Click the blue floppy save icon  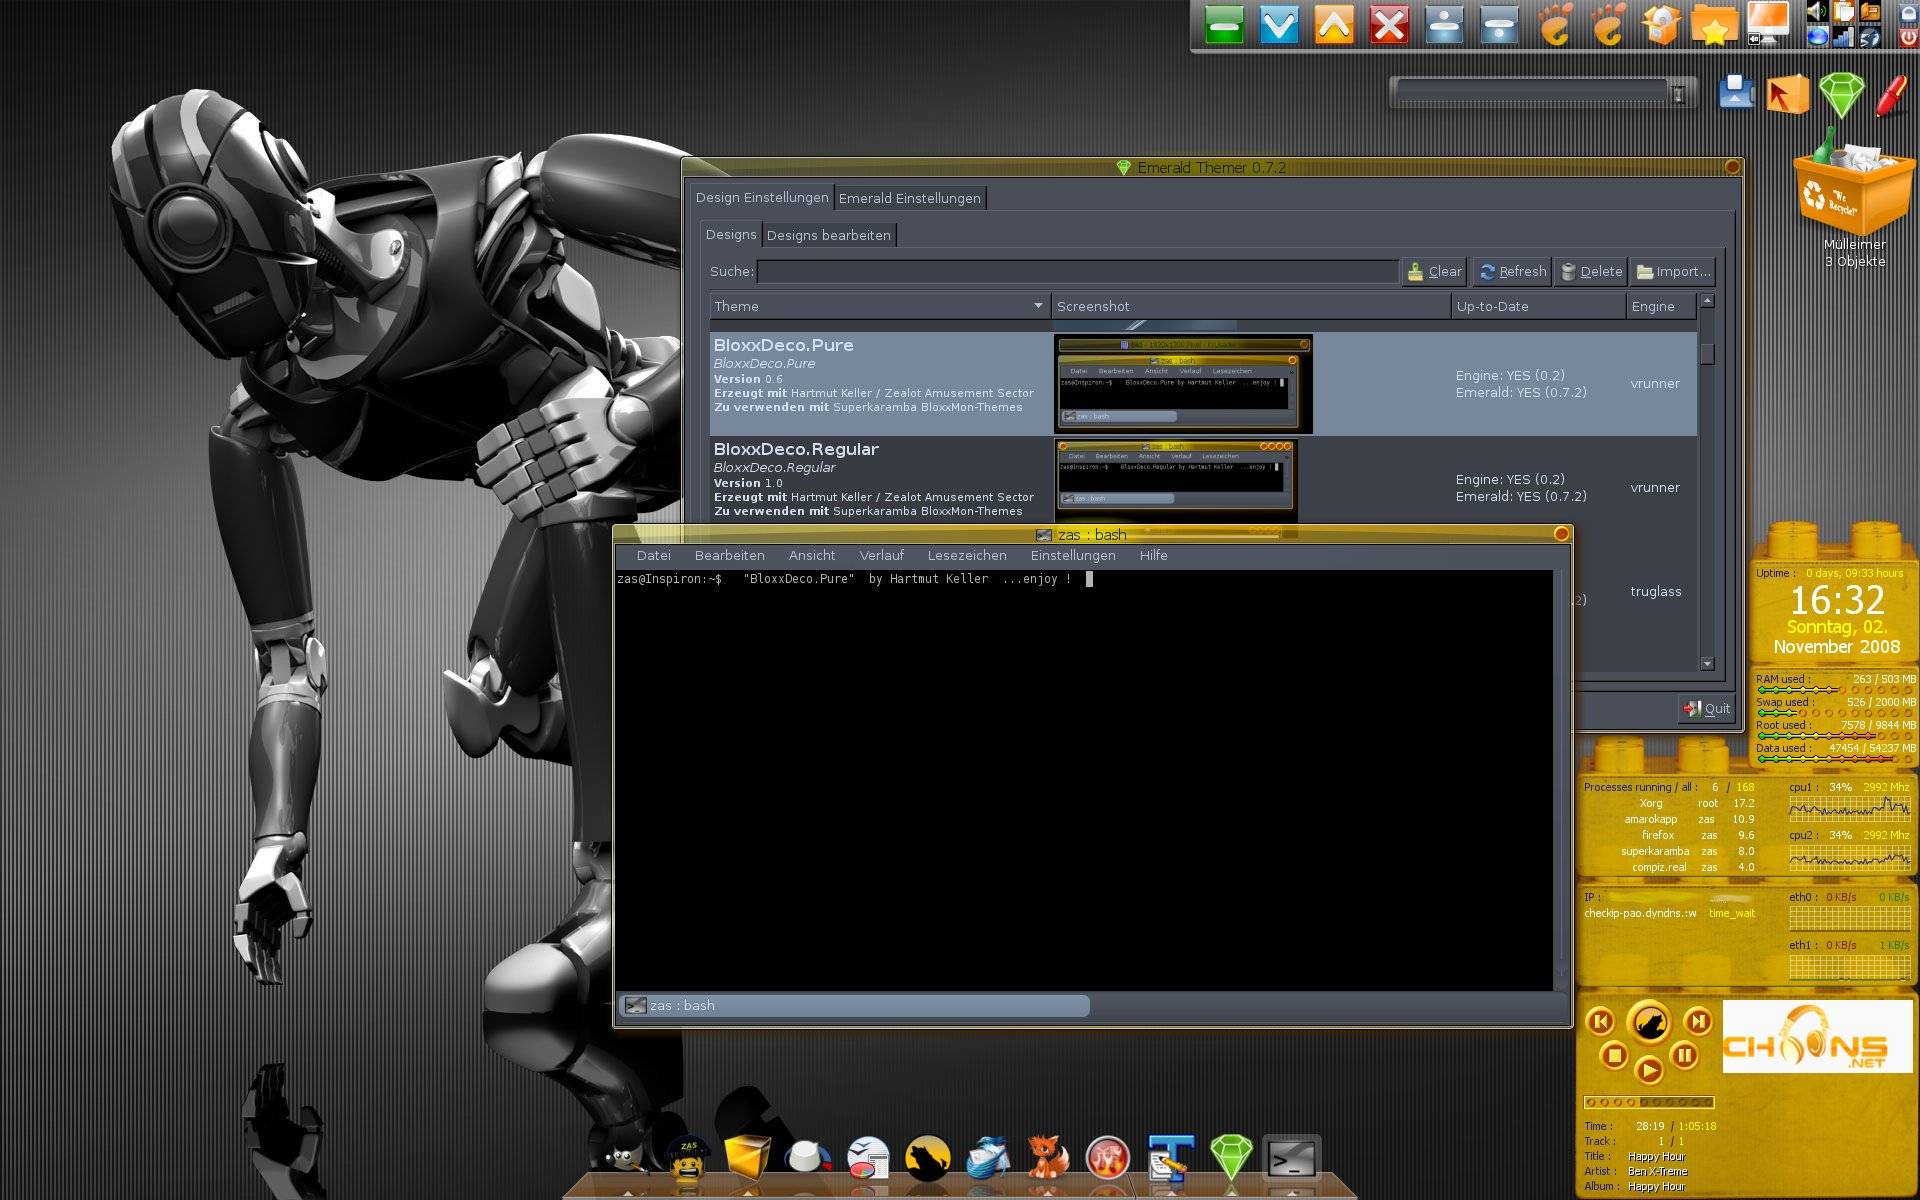[x=1737, y=92]
